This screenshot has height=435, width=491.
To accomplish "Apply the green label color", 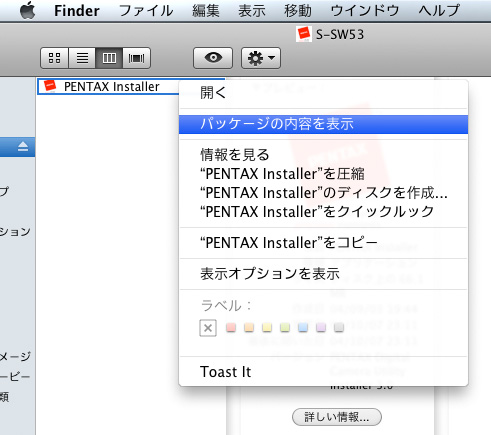I will click(x=285, y=327).
